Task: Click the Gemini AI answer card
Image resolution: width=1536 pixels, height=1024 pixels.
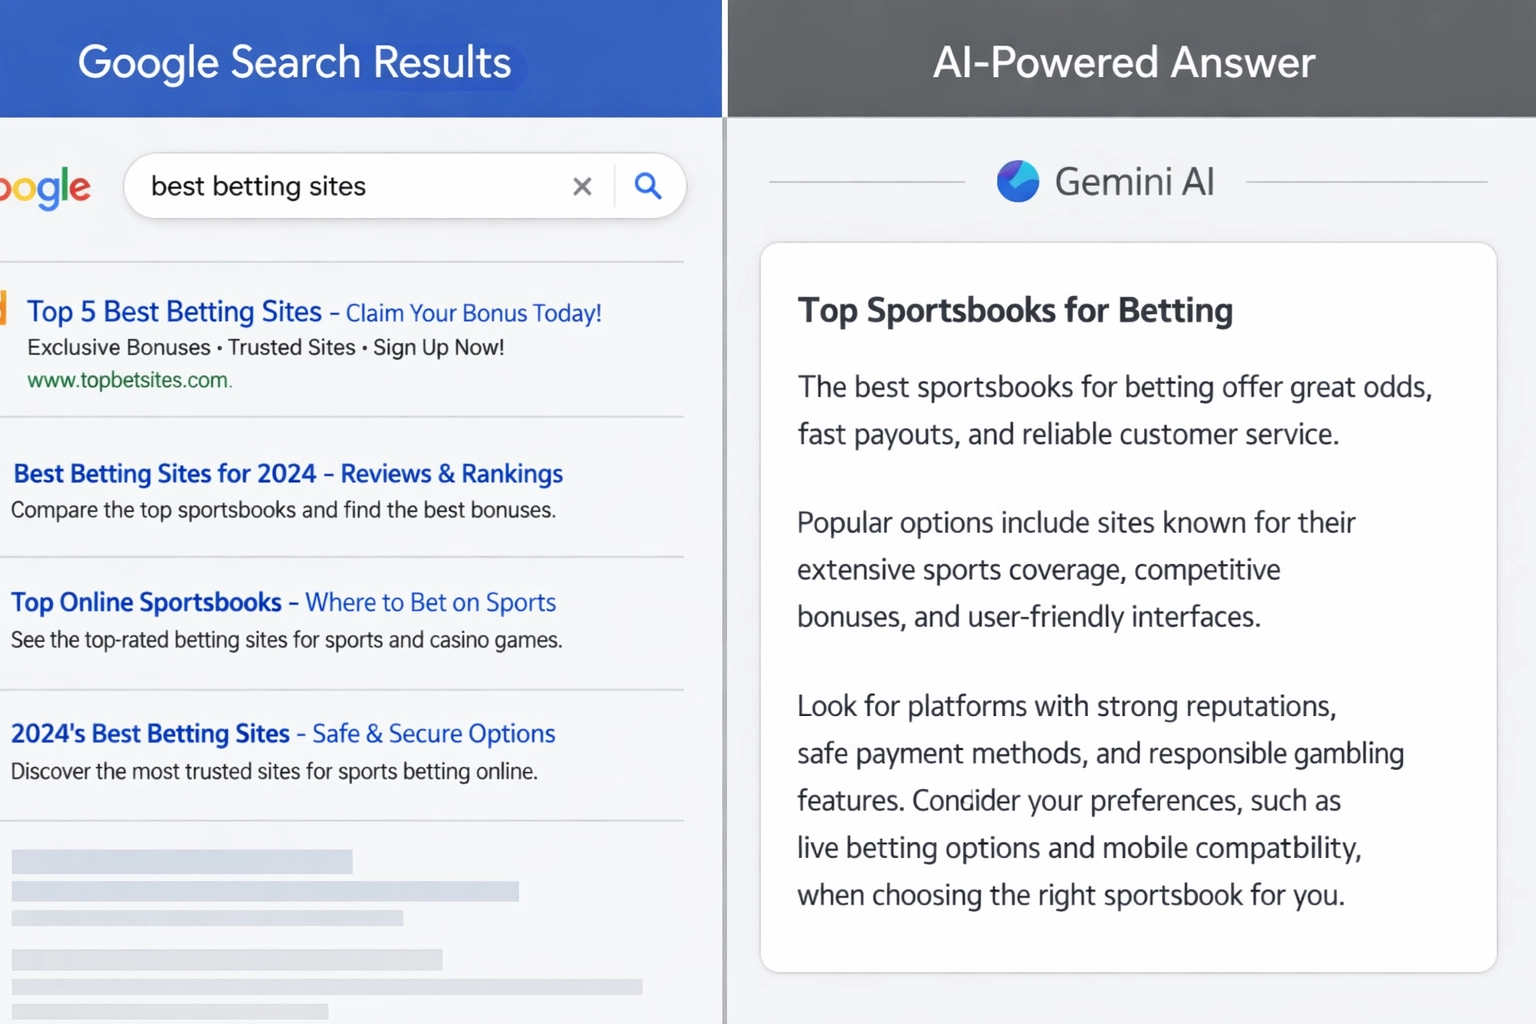Action: tap(1128, 605)
